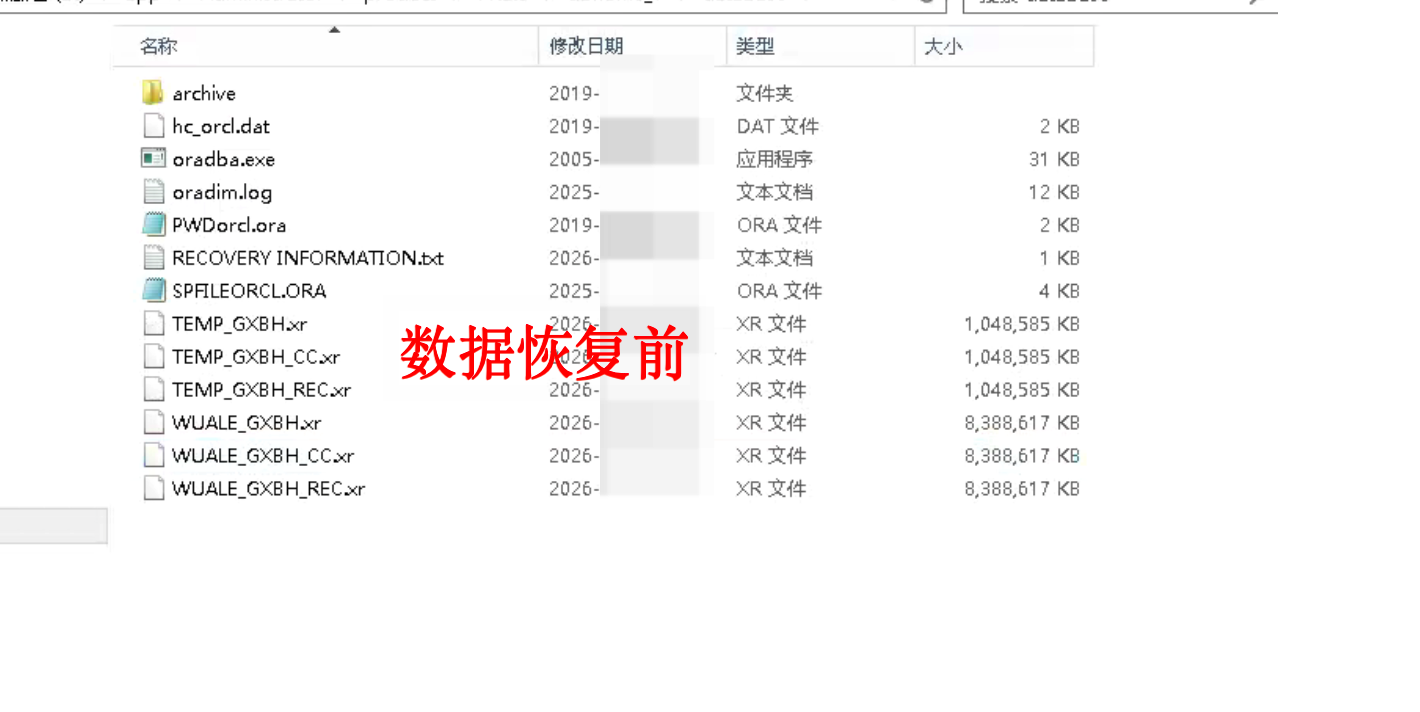Image resolution: width=1420 pixels, height=712 pixels.
Task: Select the TEMP_GXBH_REC.xr file icon
Action: point(152,390)
